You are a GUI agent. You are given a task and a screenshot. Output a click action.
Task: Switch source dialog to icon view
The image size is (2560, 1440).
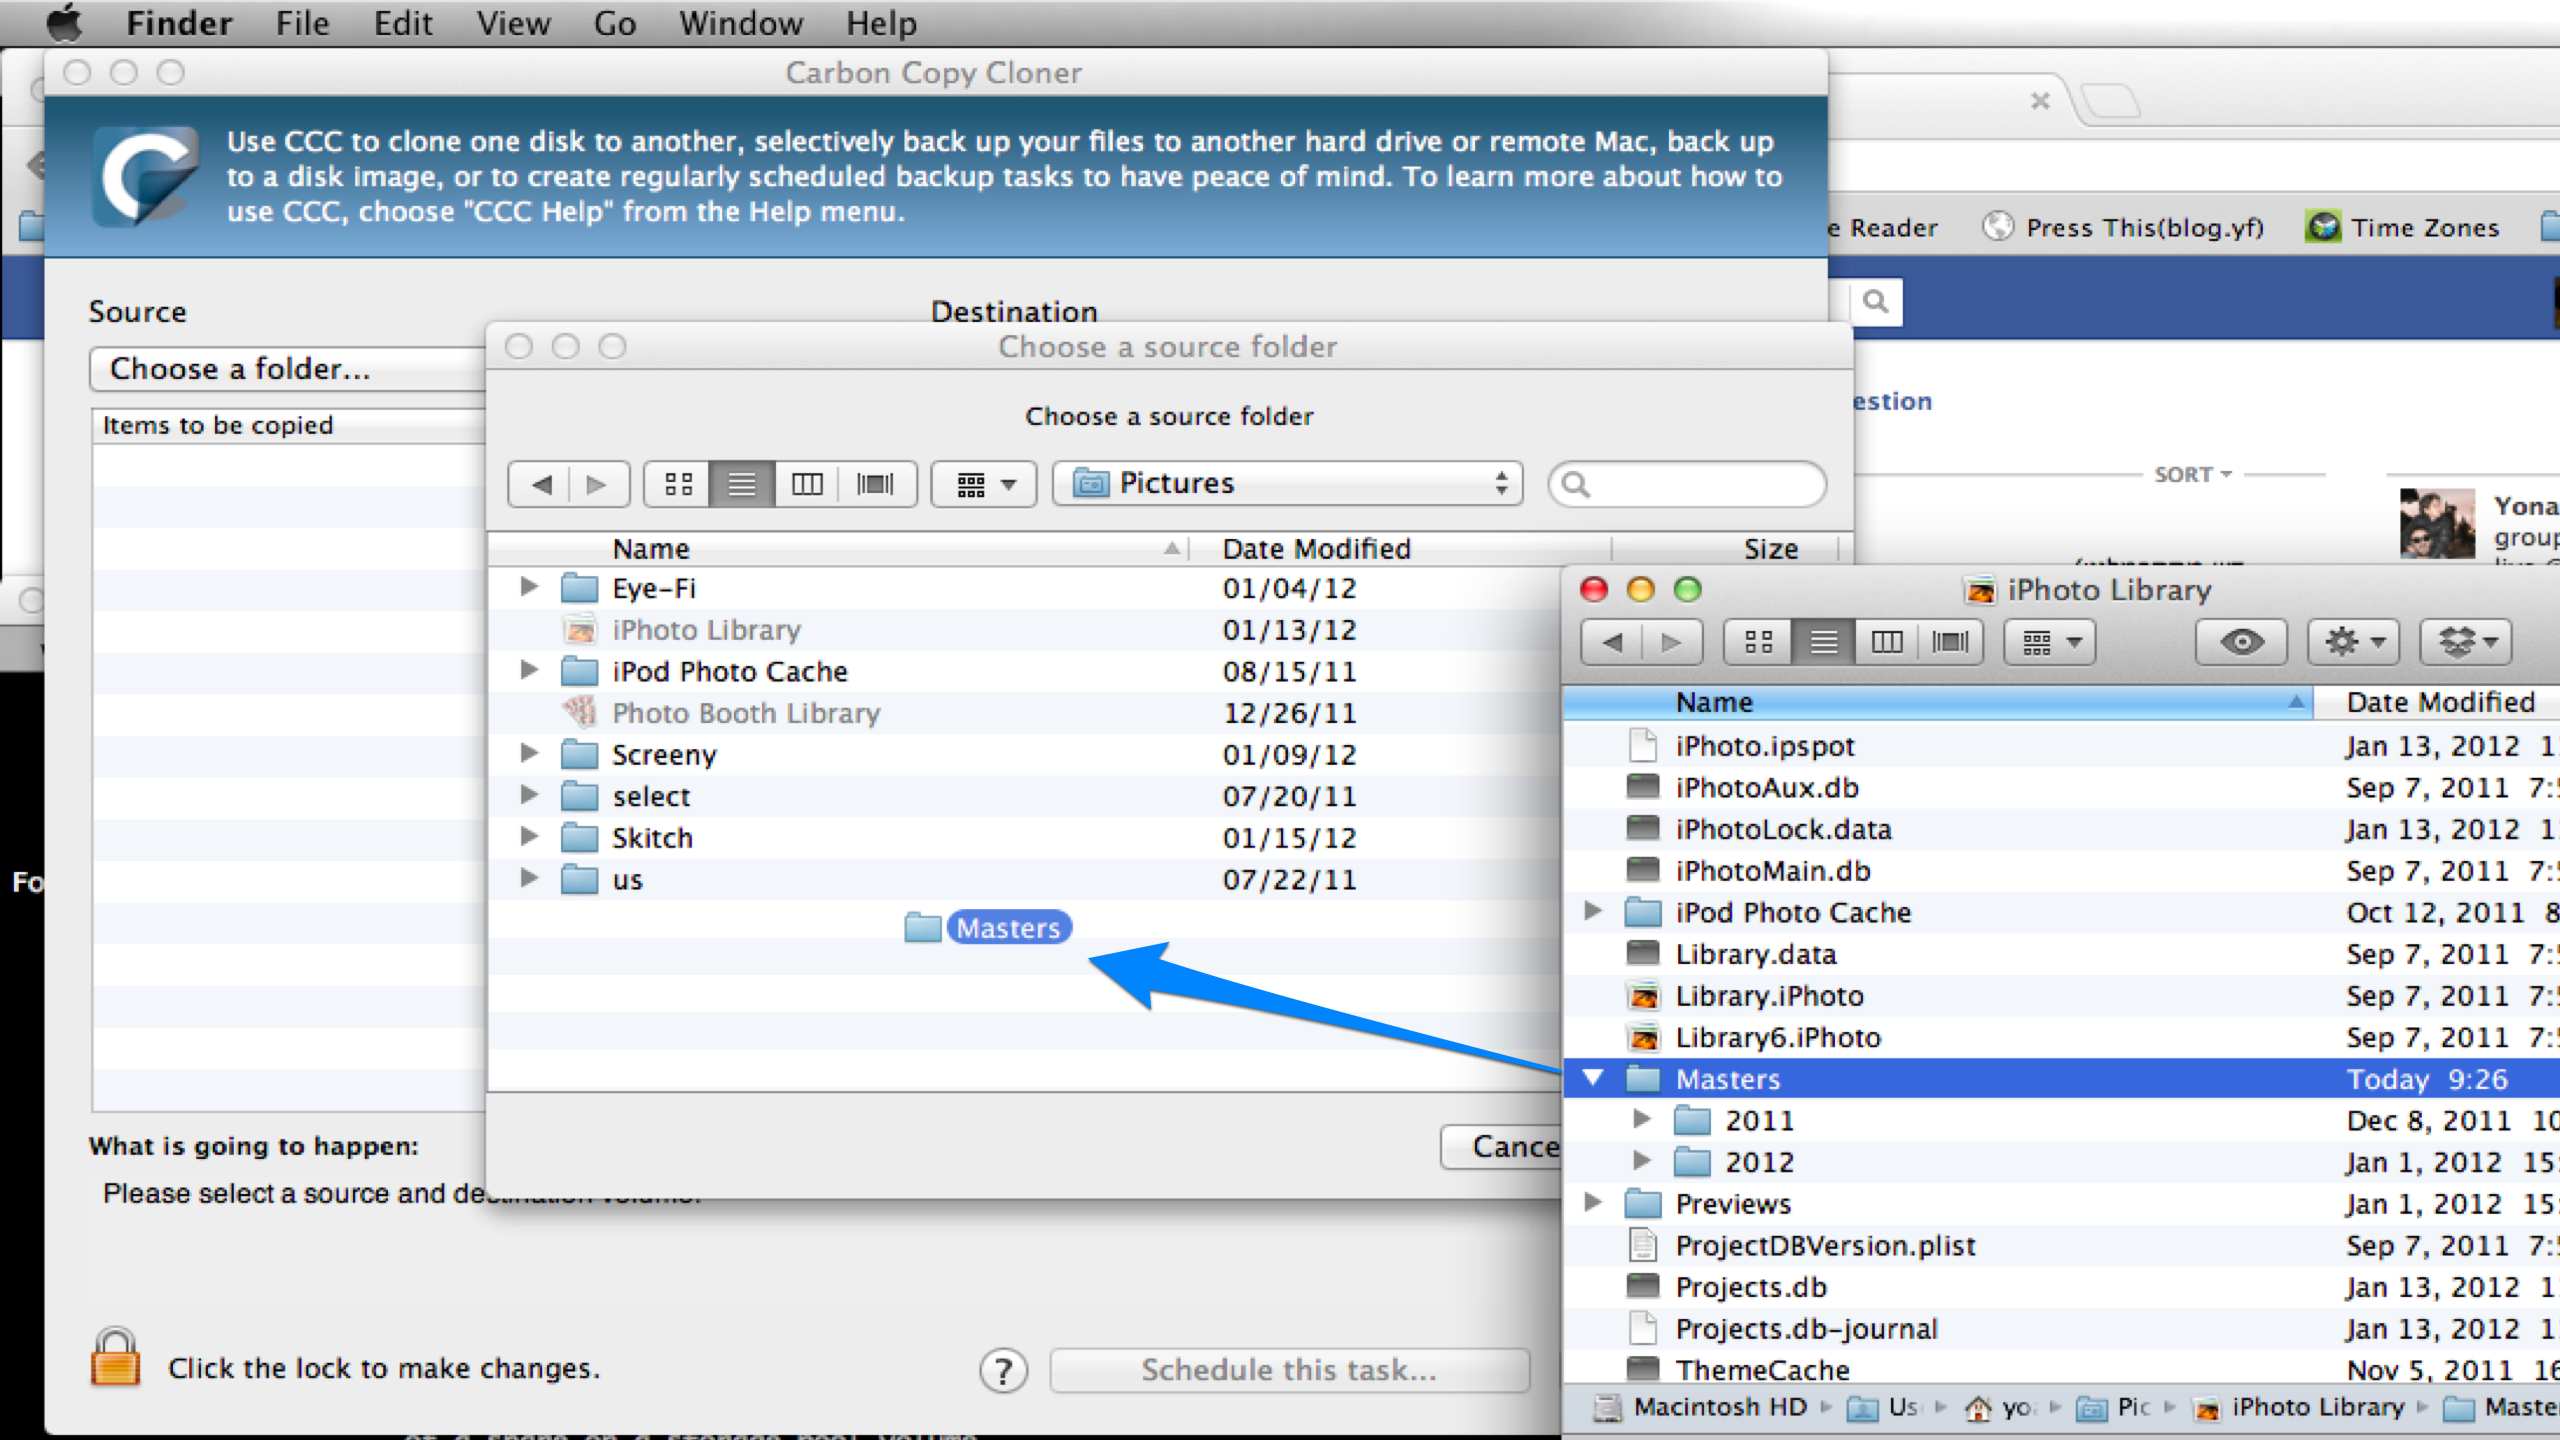coord(678,485)
